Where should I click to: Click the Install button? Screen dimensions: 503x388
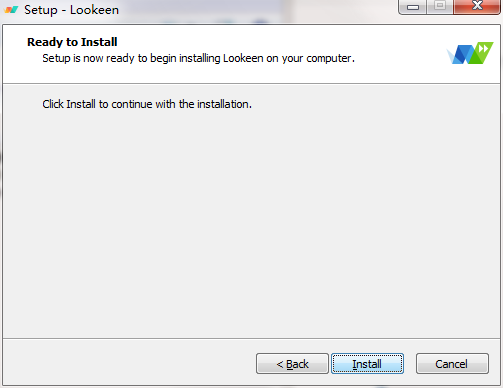[x=367, y=364]
